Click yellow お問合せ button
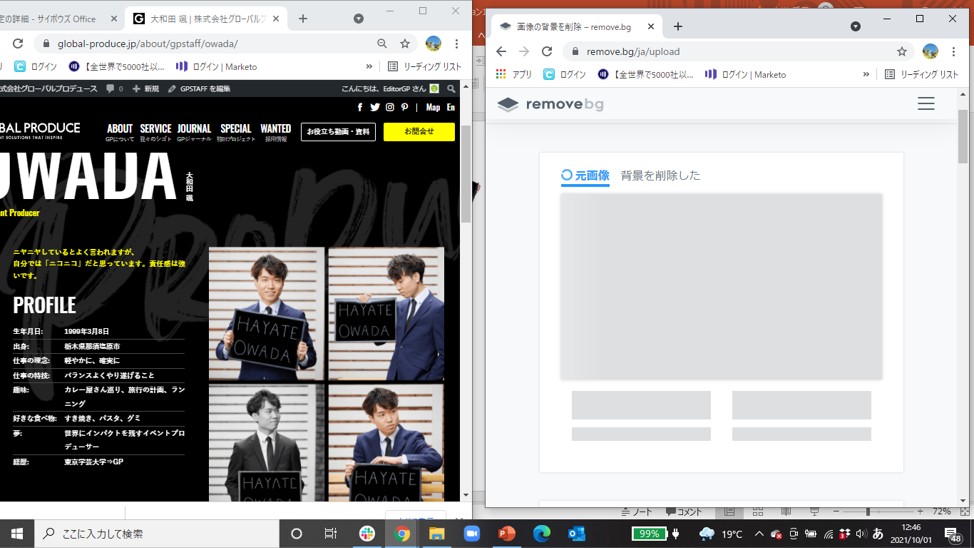974x548 pixels. tap(419, 132)
